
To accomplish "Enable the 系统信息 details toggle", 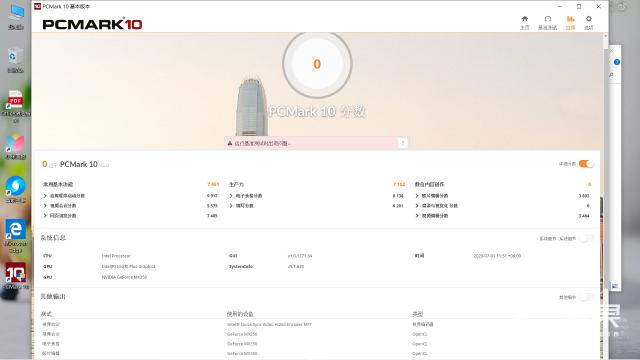I will coord(587,238).
